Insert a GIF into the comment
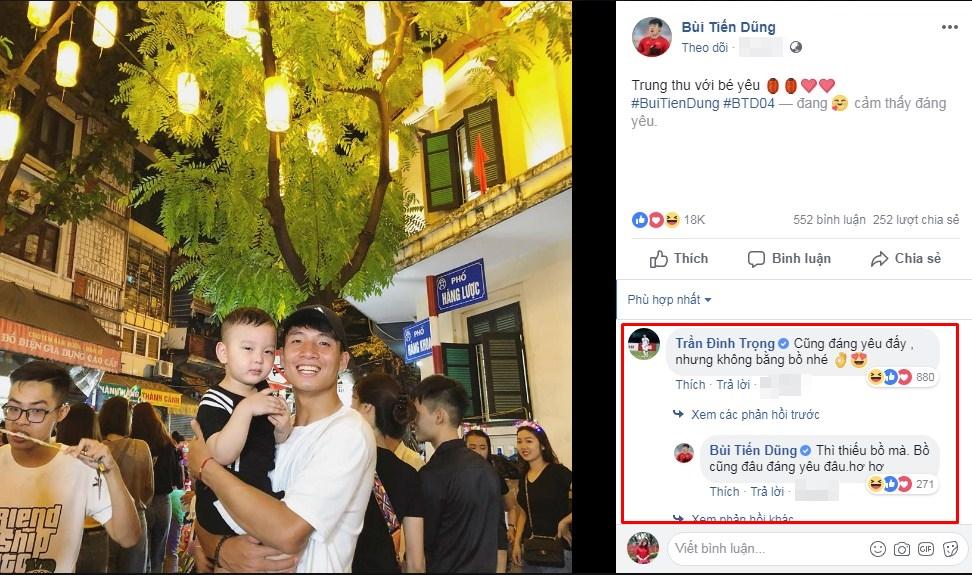Image resolution: width=972 pixels, height=575 pixels. (x=925, y=548)
